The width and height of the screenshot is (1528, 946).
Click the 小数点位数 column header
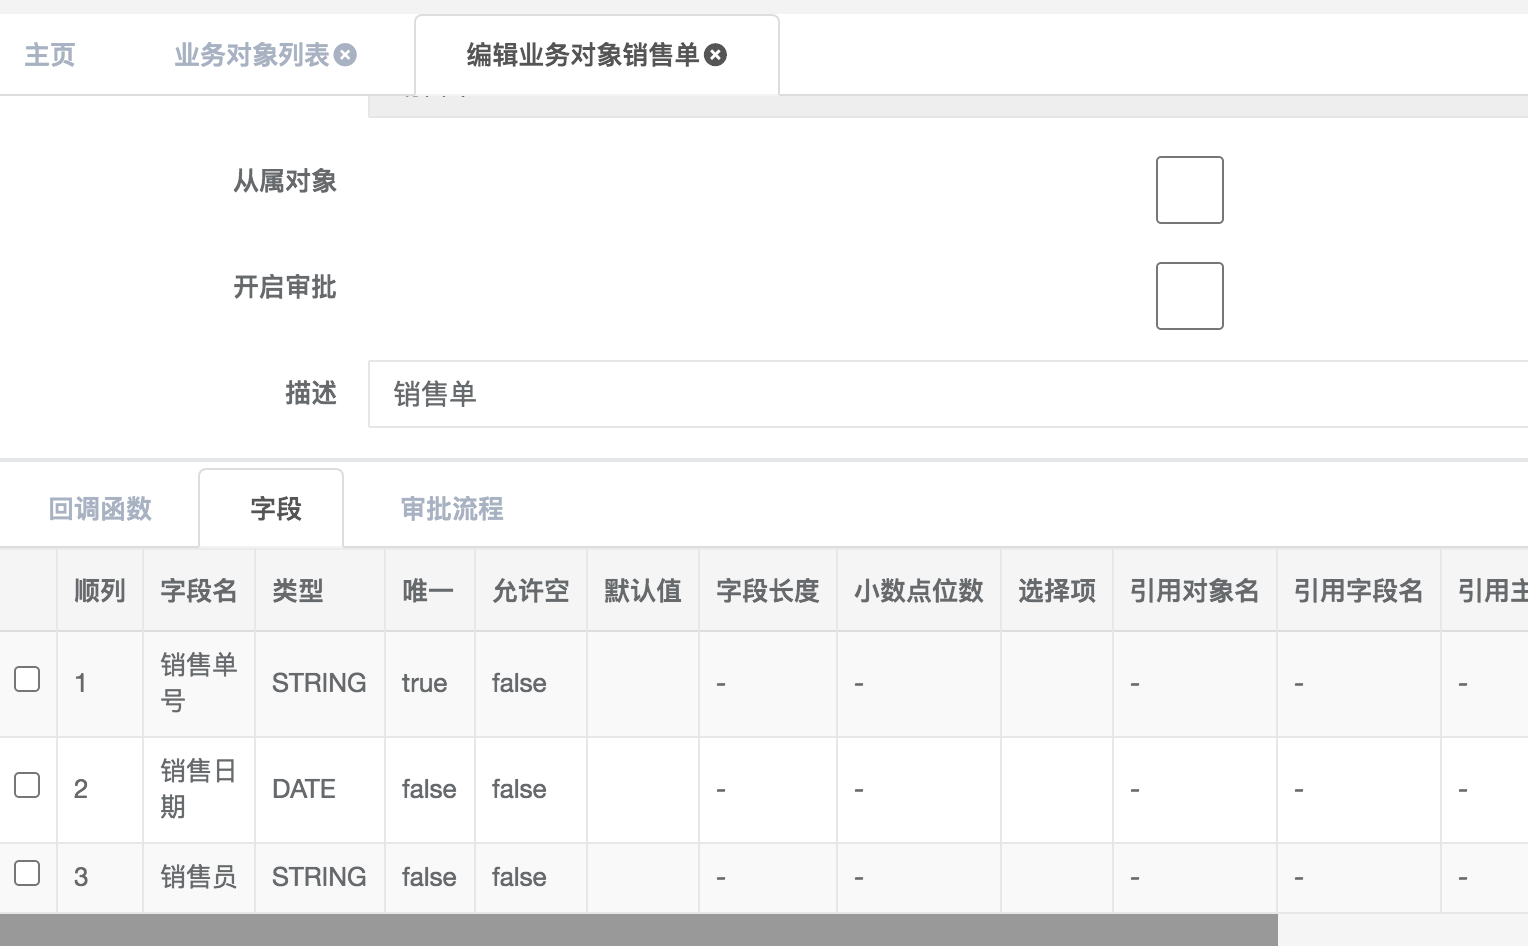(x=919, y=591)
